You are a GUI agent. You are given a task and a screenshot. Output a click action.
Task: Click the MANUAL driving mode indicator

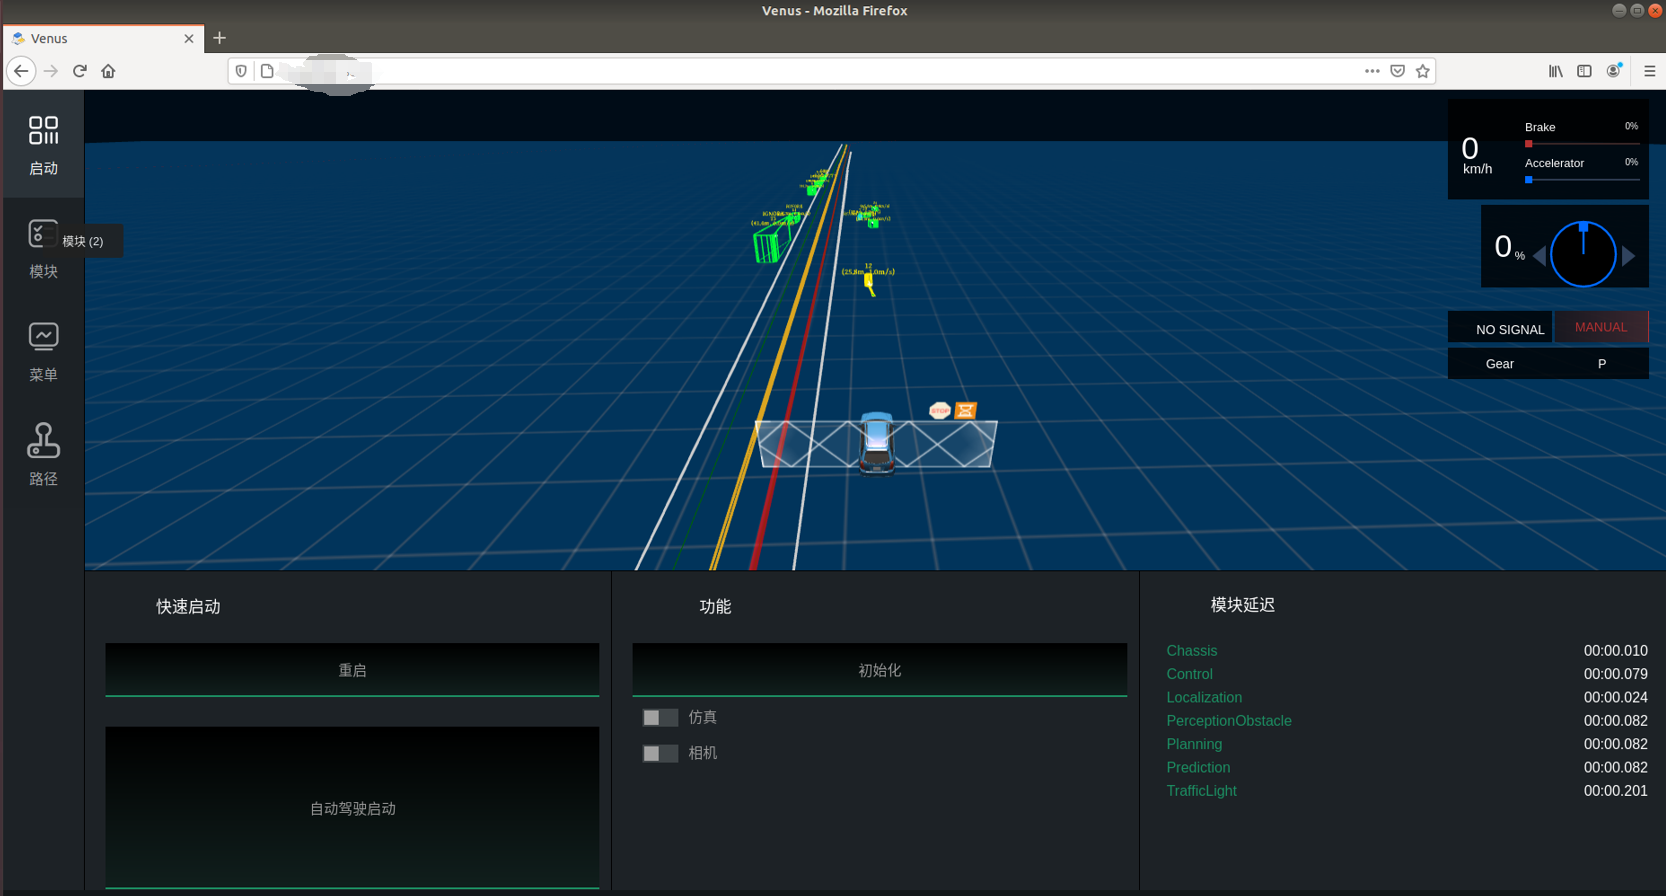coord(1600,327)
